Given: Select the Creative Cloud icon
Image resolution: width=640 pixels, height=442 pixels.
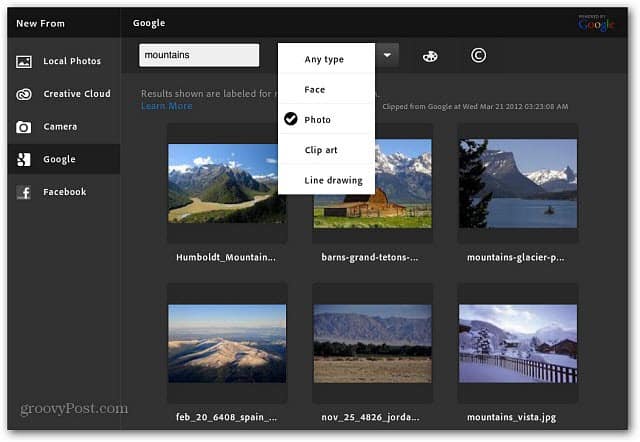Looking at the screenshot, I should pos(24,94).
